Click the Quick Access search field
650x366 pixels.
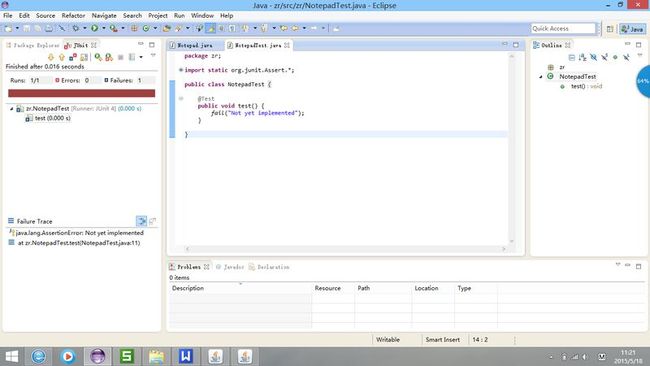[563, 28]
